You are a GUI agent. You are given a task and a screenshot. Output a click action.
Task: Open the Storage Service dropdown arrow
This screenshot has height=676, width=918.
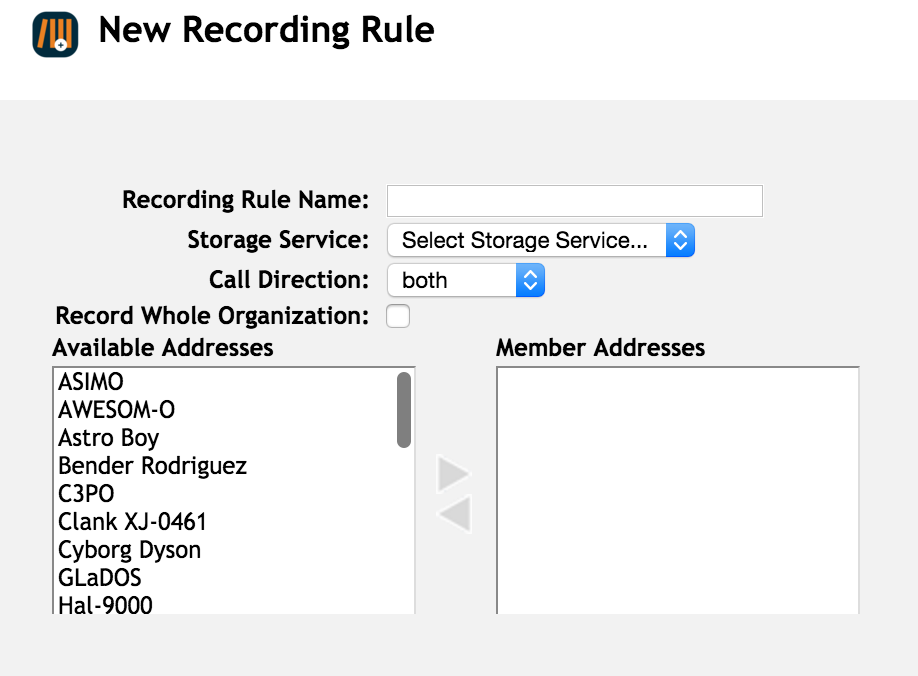tap(679, 240)
